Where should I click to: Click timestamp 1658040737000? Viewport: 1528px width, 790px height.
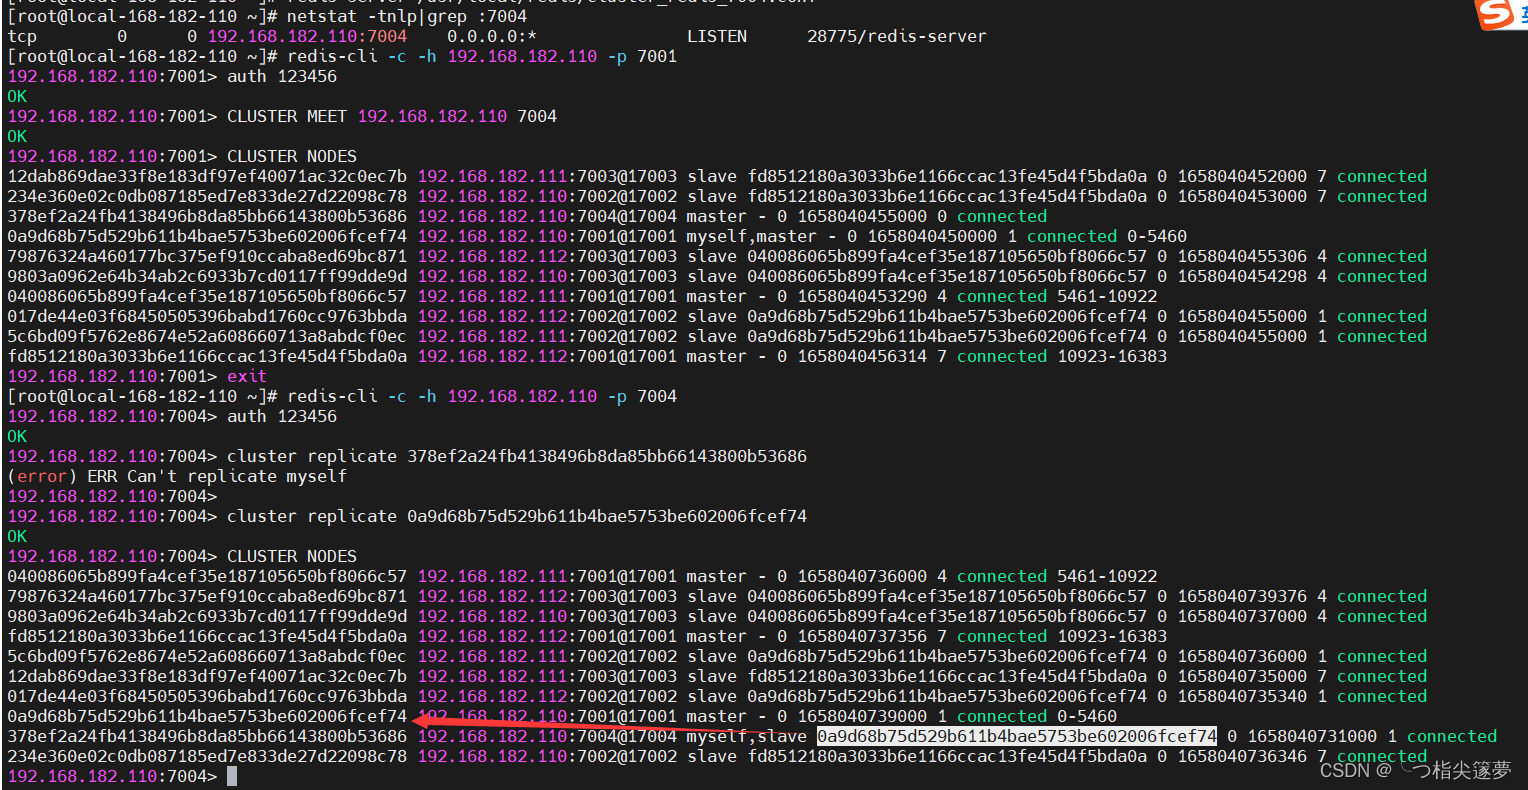pyautogui.click(x=1242, y=616)
